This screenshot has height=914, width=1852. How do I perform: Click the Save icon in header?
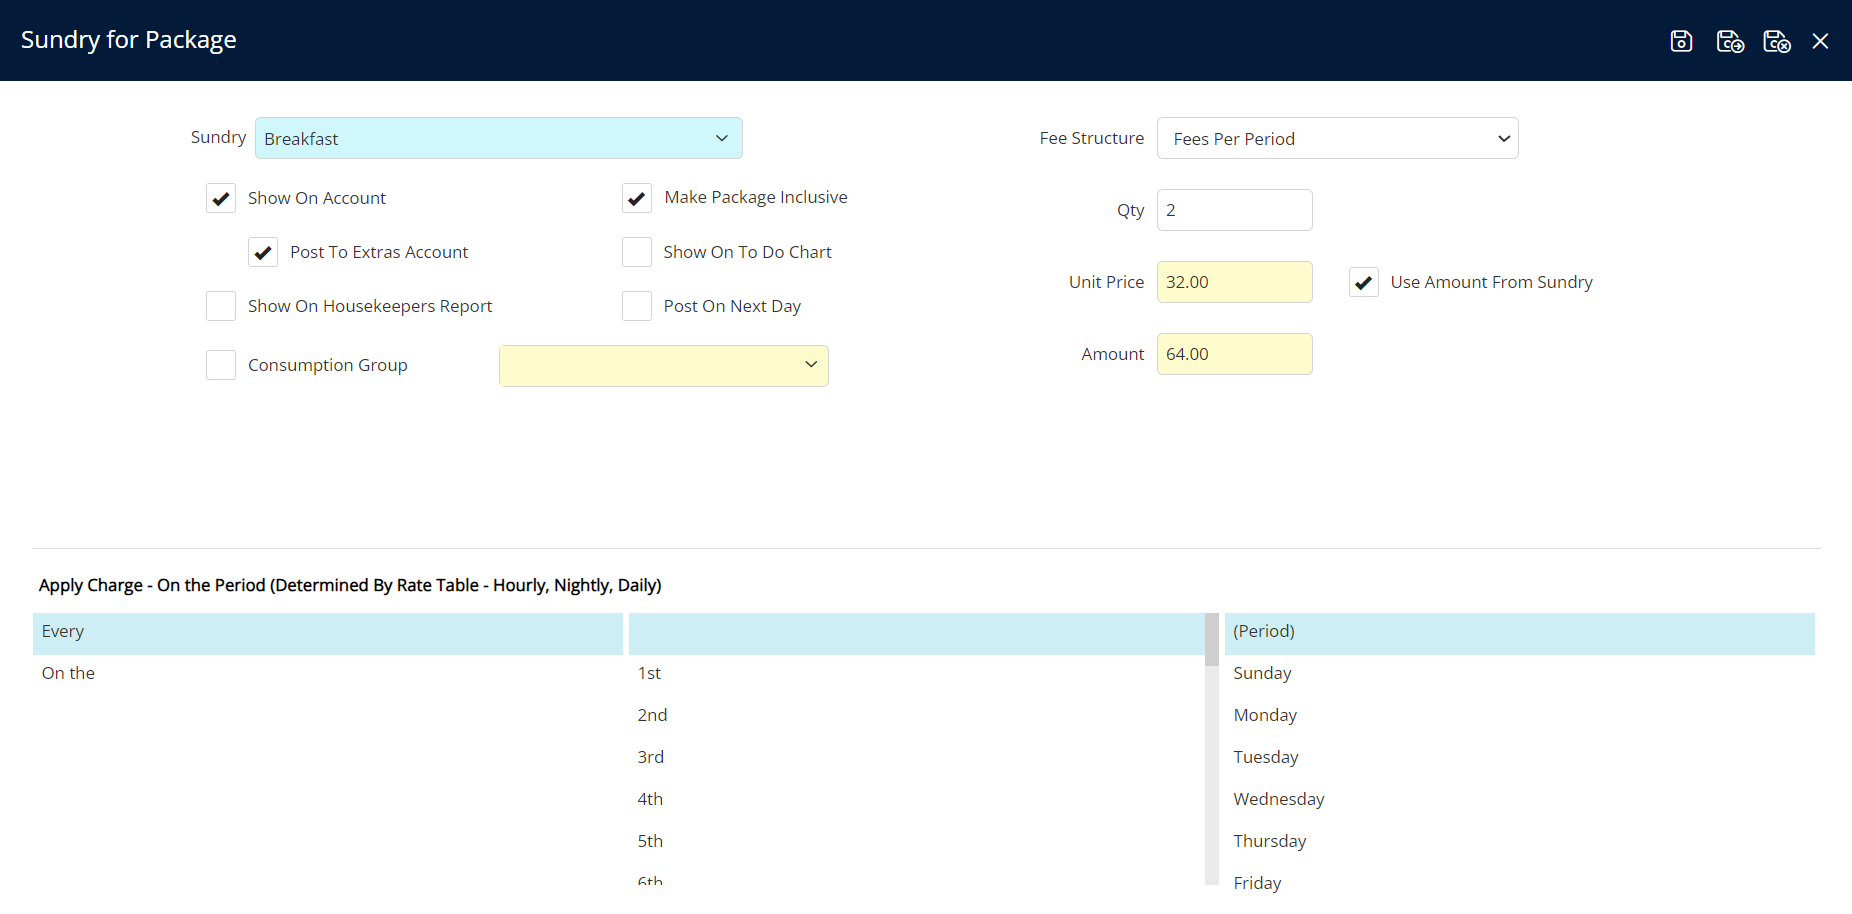click(1681, 41)
